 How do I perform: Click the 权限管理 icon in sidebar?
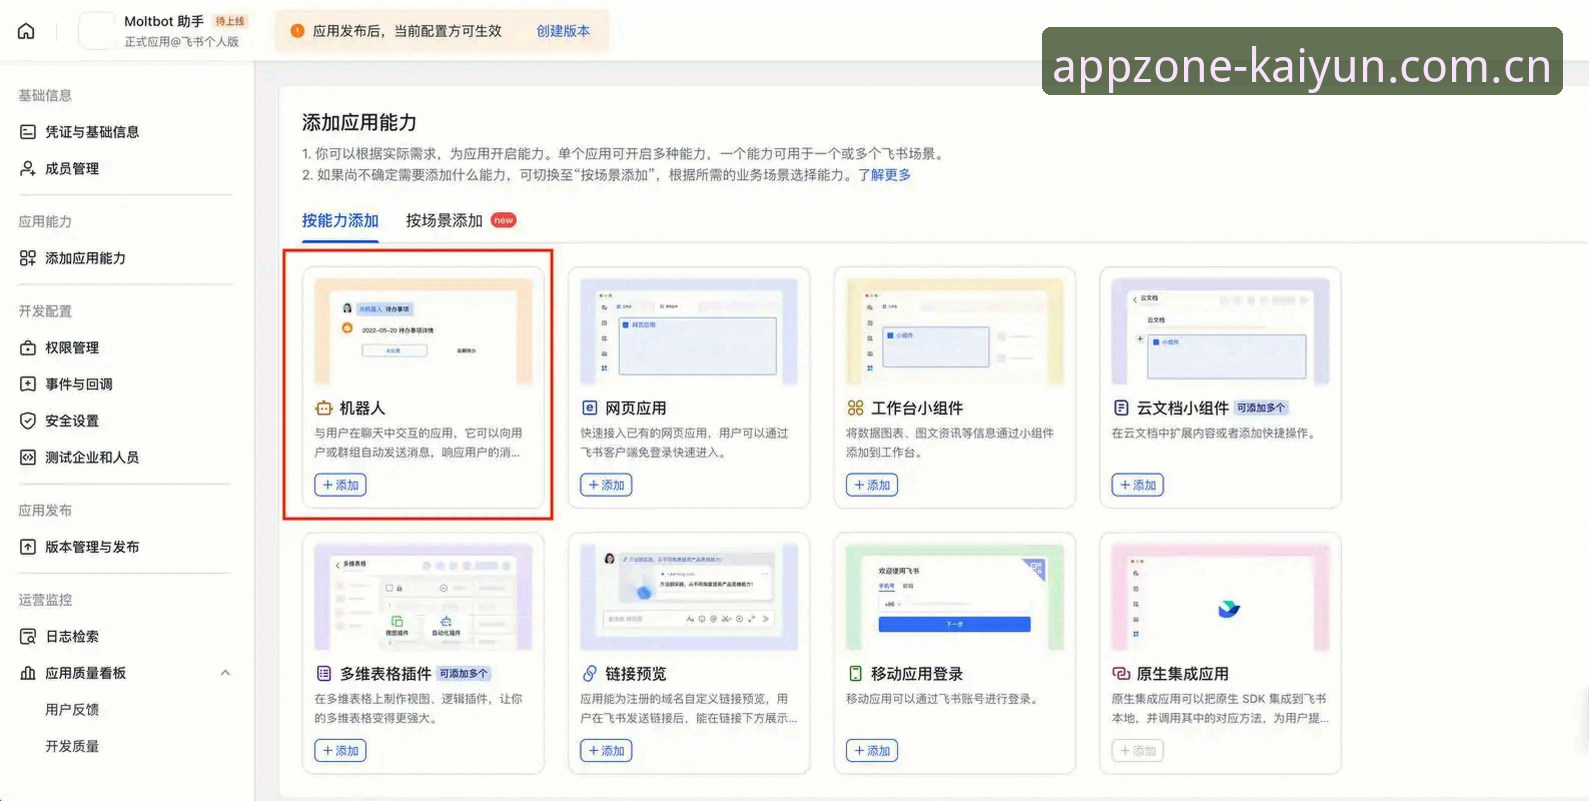[28, 348]
